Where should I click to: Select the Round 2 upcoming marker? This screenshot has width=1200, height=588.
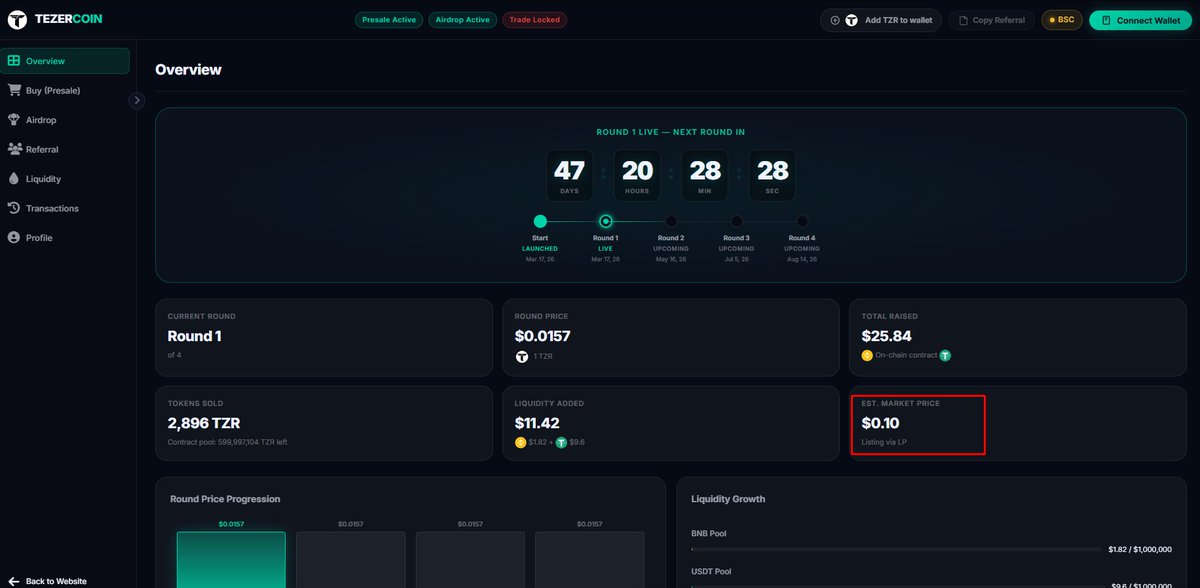671,221
